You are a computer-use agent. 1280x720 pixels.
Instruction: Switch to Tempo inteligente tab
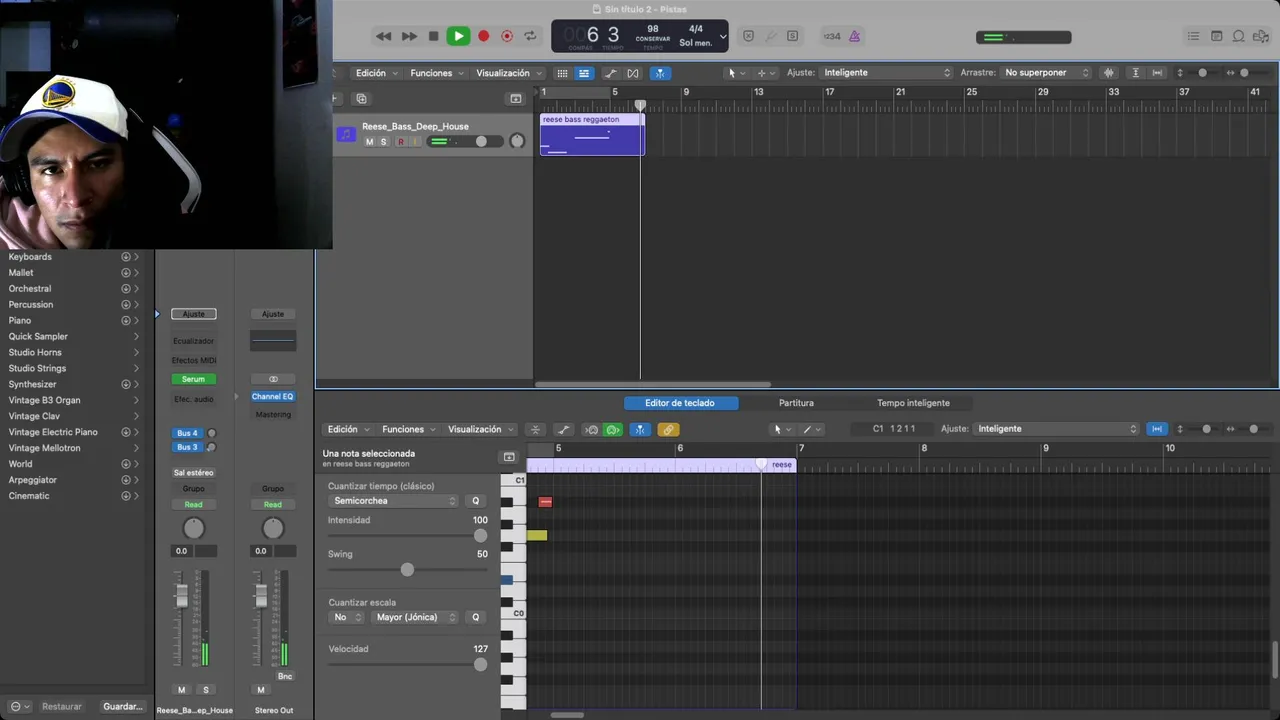click(x=913, y=403)
